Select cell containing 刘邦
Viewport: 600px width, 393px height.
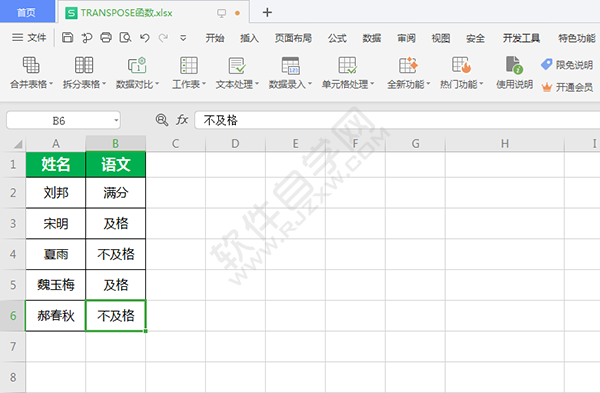[56, 193]
